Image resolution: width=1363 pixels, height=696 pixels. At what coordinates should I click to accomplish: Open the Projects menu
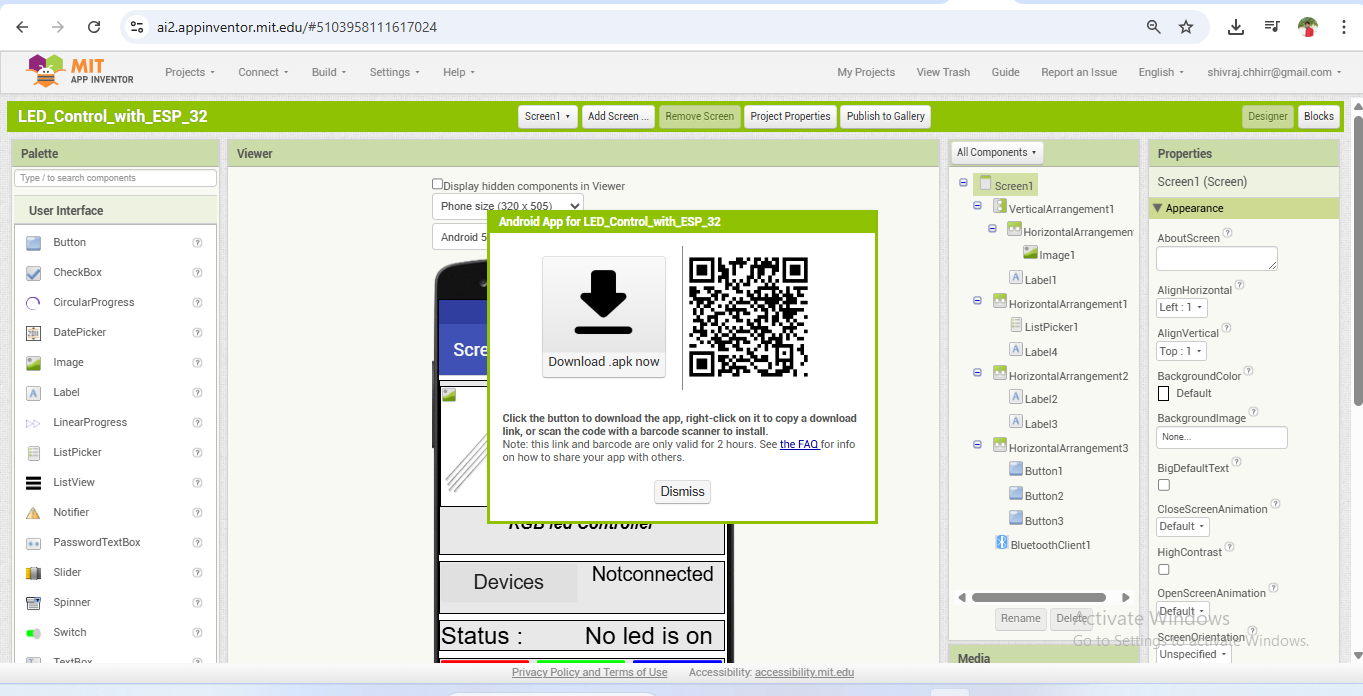pos(190,72)
